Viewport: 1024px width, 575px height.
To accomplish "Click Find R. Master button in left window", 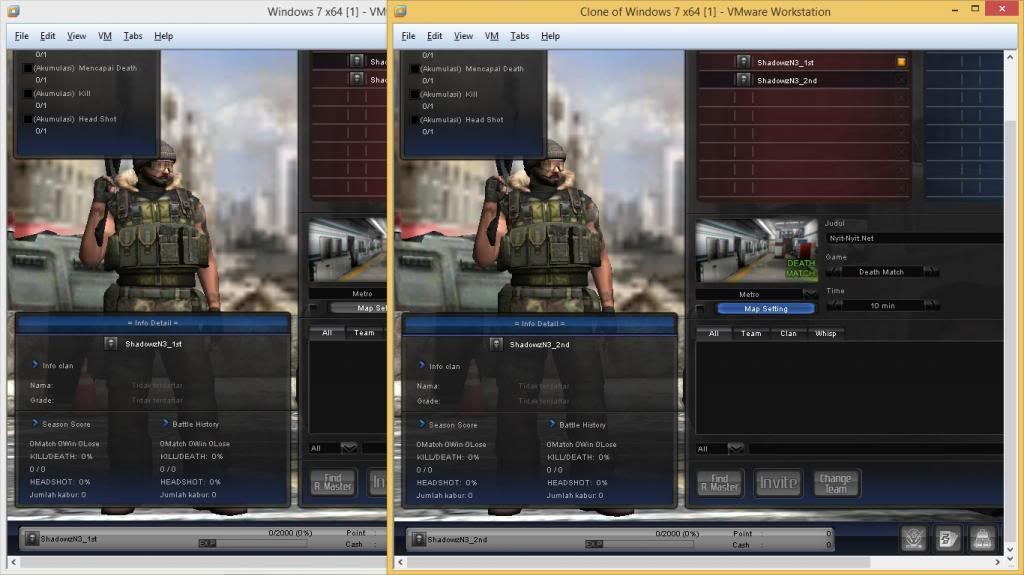I will click(333, 482).
